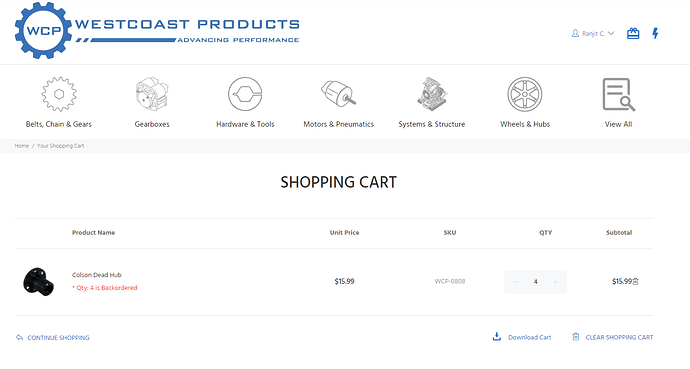Viewport: 690px width, 369px height.
Task: Click the SKU value WCP-0808
Action: pyautogui.click(x=450, y=281)
